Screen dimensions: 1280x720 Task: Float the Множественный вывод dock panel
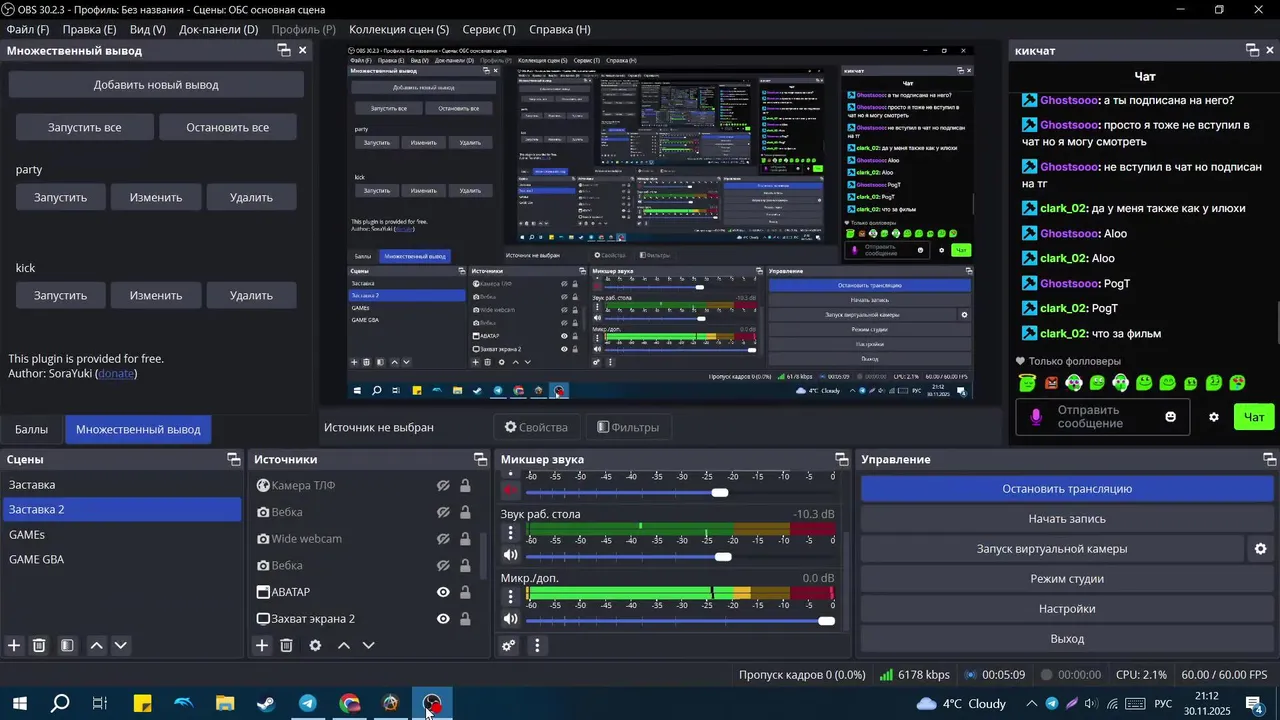(284, 50)
